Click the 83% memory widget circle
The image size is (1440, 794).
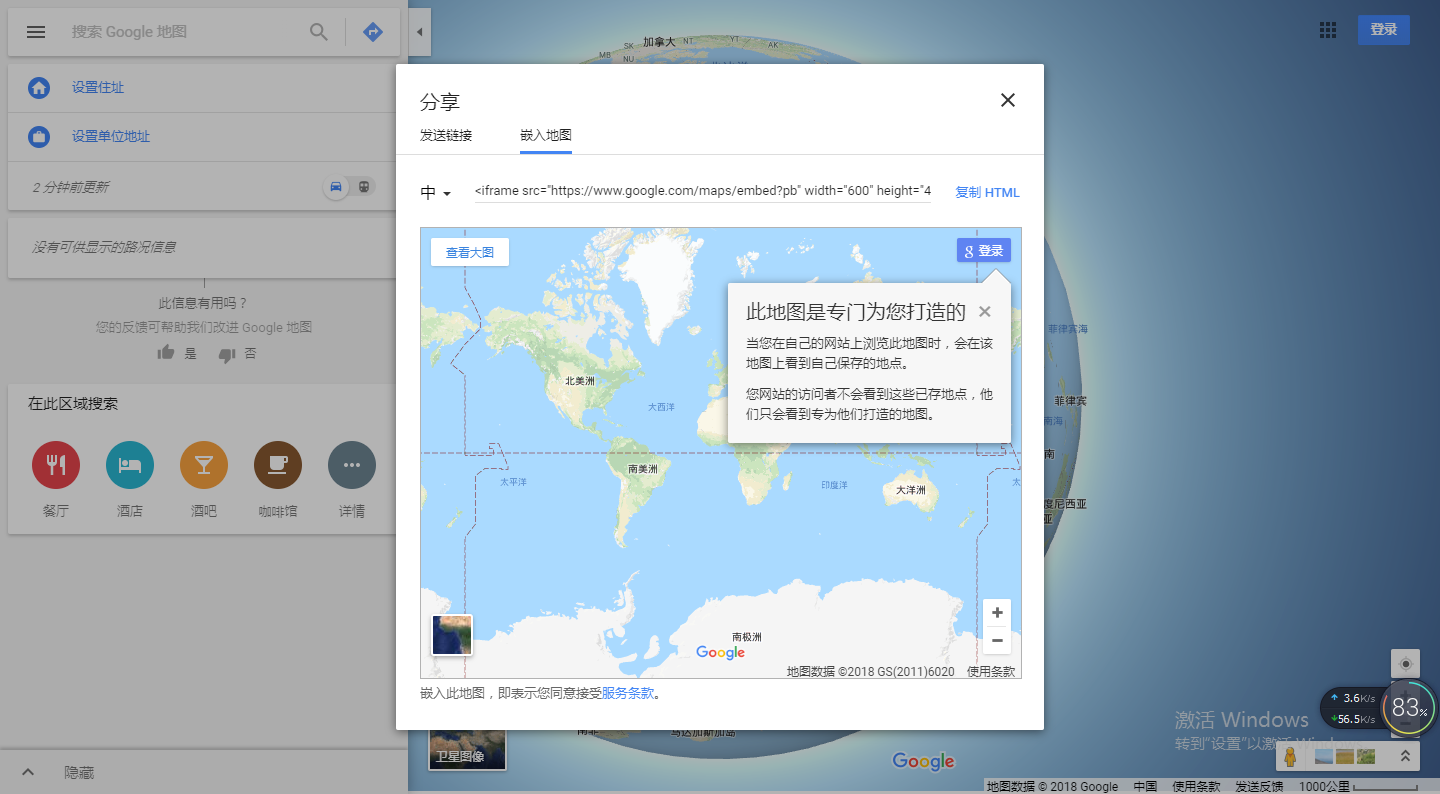tap(1409, 707)
